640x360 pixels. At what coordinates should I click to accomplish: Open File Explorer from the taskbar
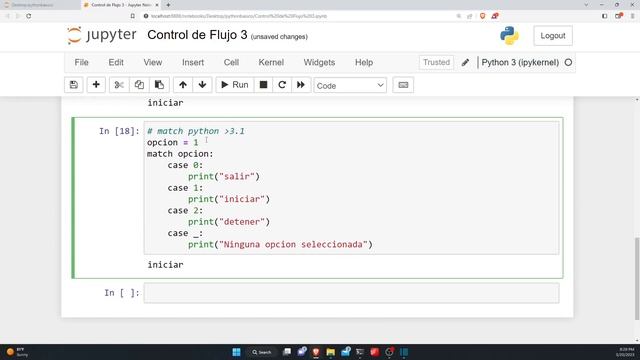tap(331, 352)
